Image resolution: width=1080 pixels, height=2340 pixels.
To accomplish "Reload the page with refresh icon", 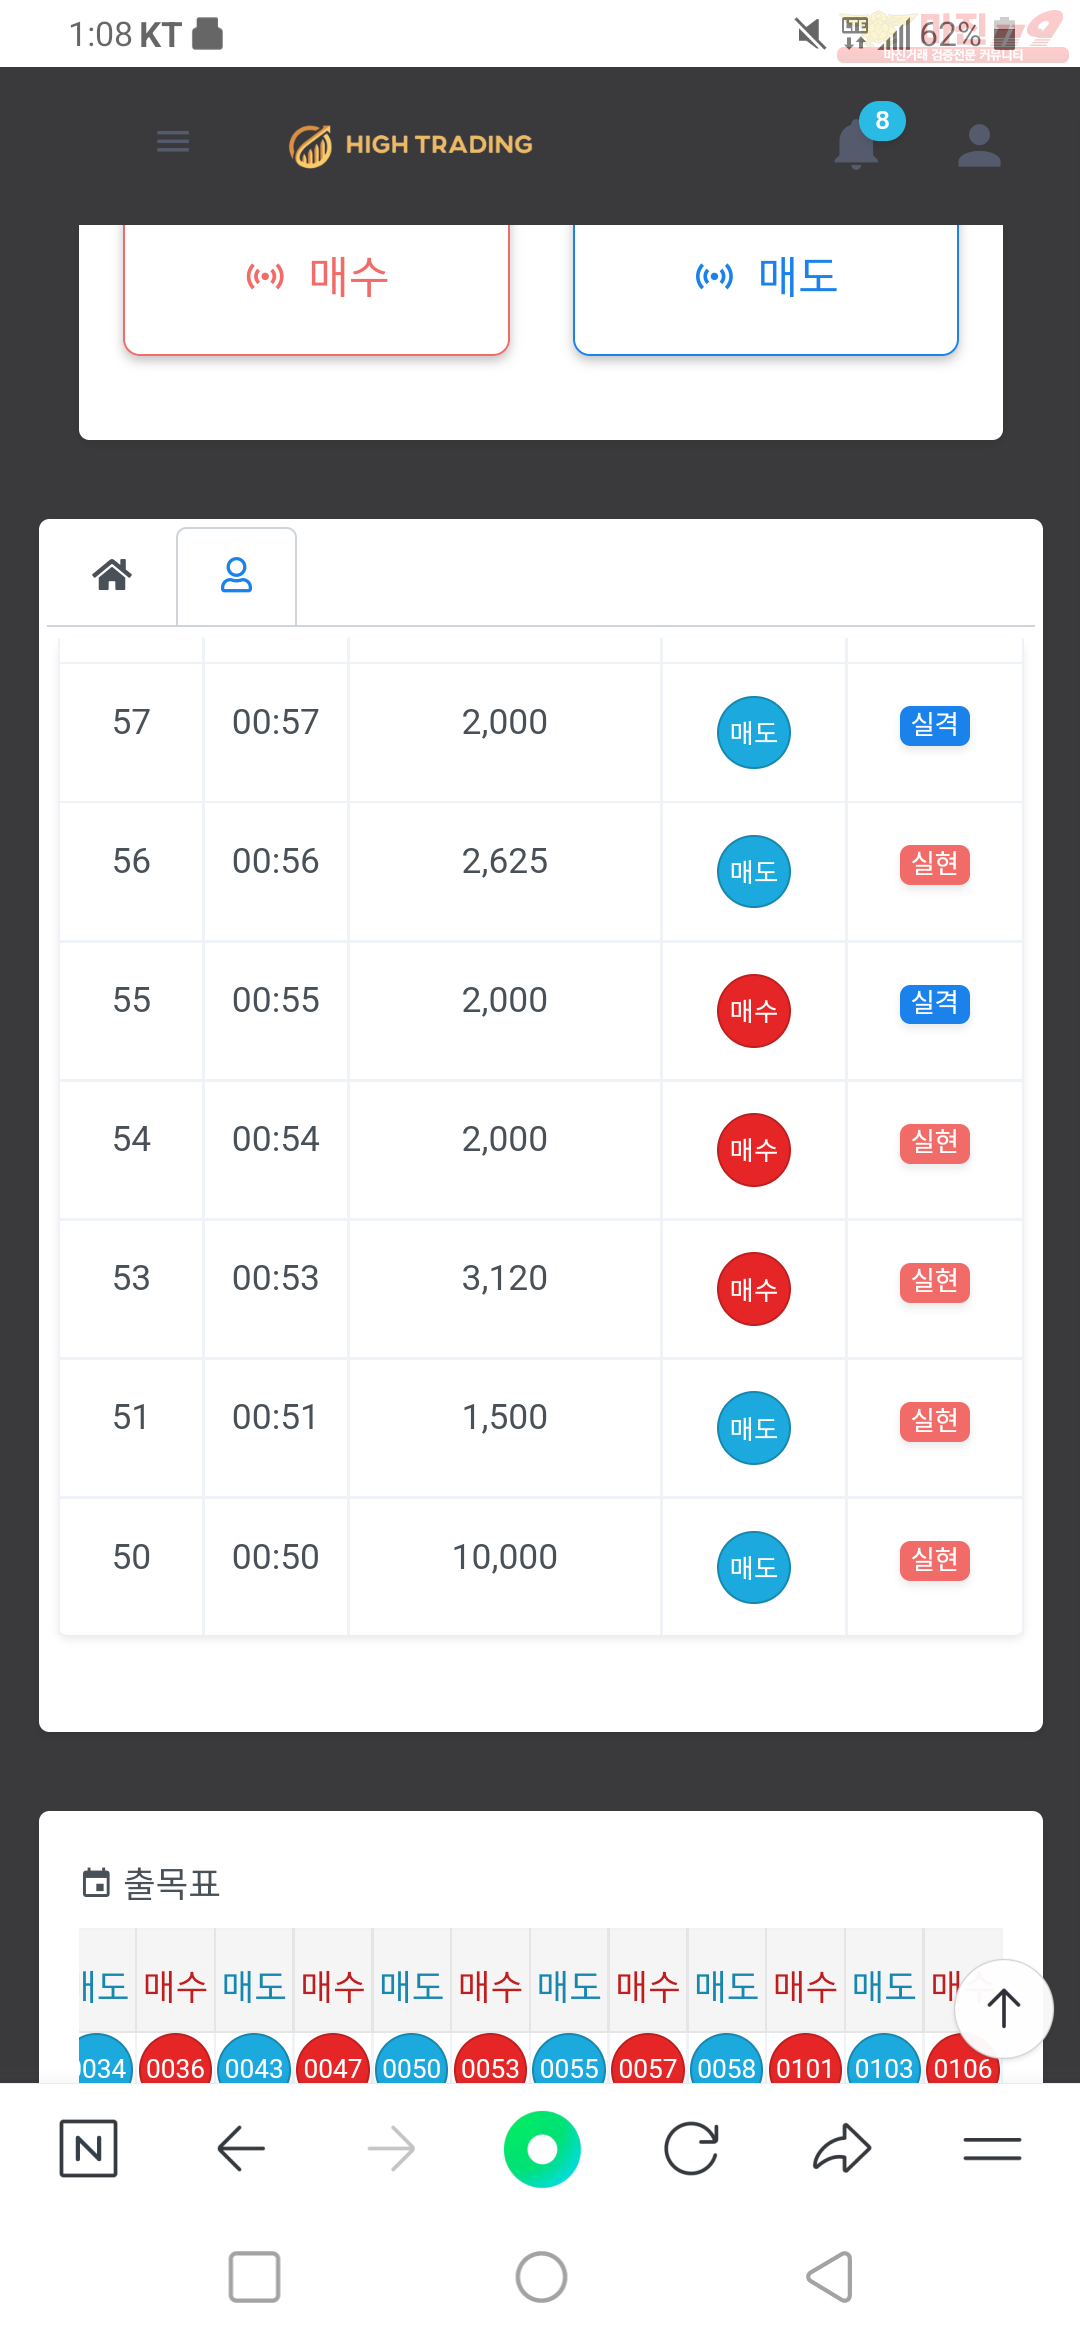I will (691, 2148).
